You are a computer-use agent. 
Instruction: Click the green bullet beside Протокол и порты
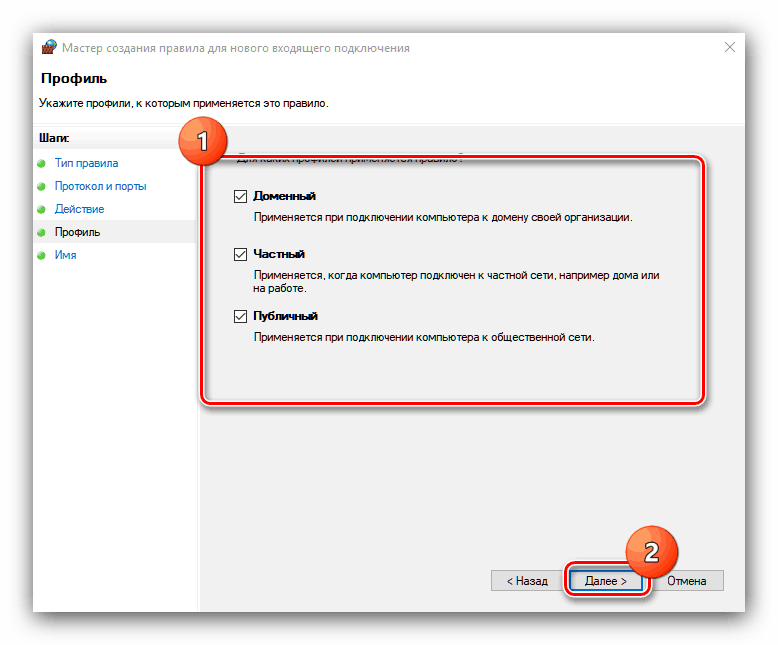coord(42,187)
